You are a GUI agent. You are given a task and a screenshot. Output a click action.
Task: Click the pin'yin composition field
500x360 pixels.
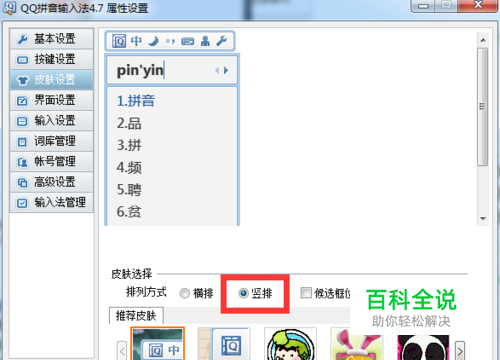172,70
